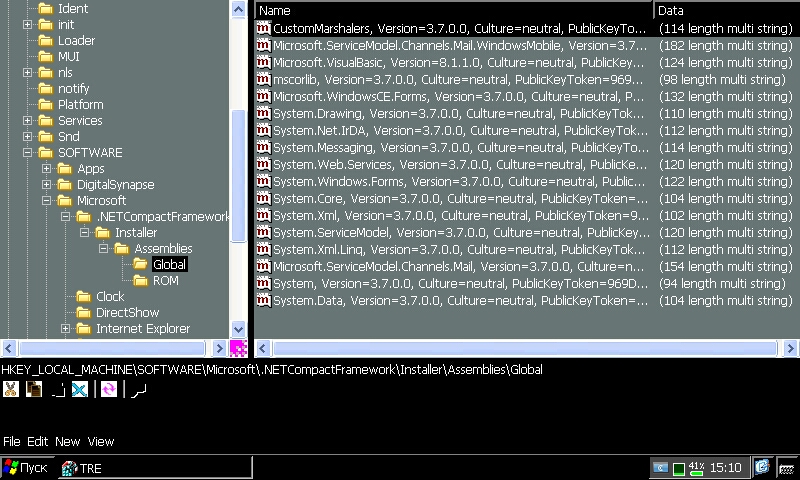
Task: Click the purple Refresh arrows icon
Action: (x=109, y=390)
